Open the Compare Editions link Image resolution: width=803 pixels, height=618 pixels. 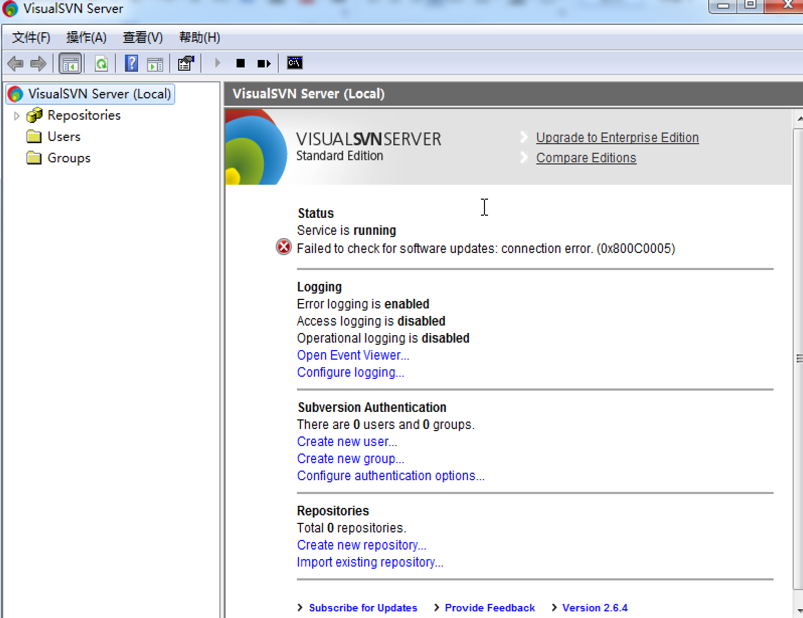(586, 158)
